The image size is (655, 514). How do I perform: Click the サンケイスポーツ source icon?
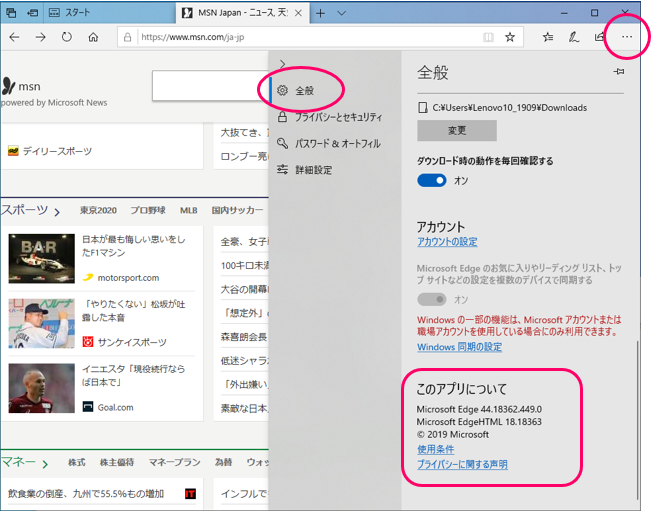point(88,342)
